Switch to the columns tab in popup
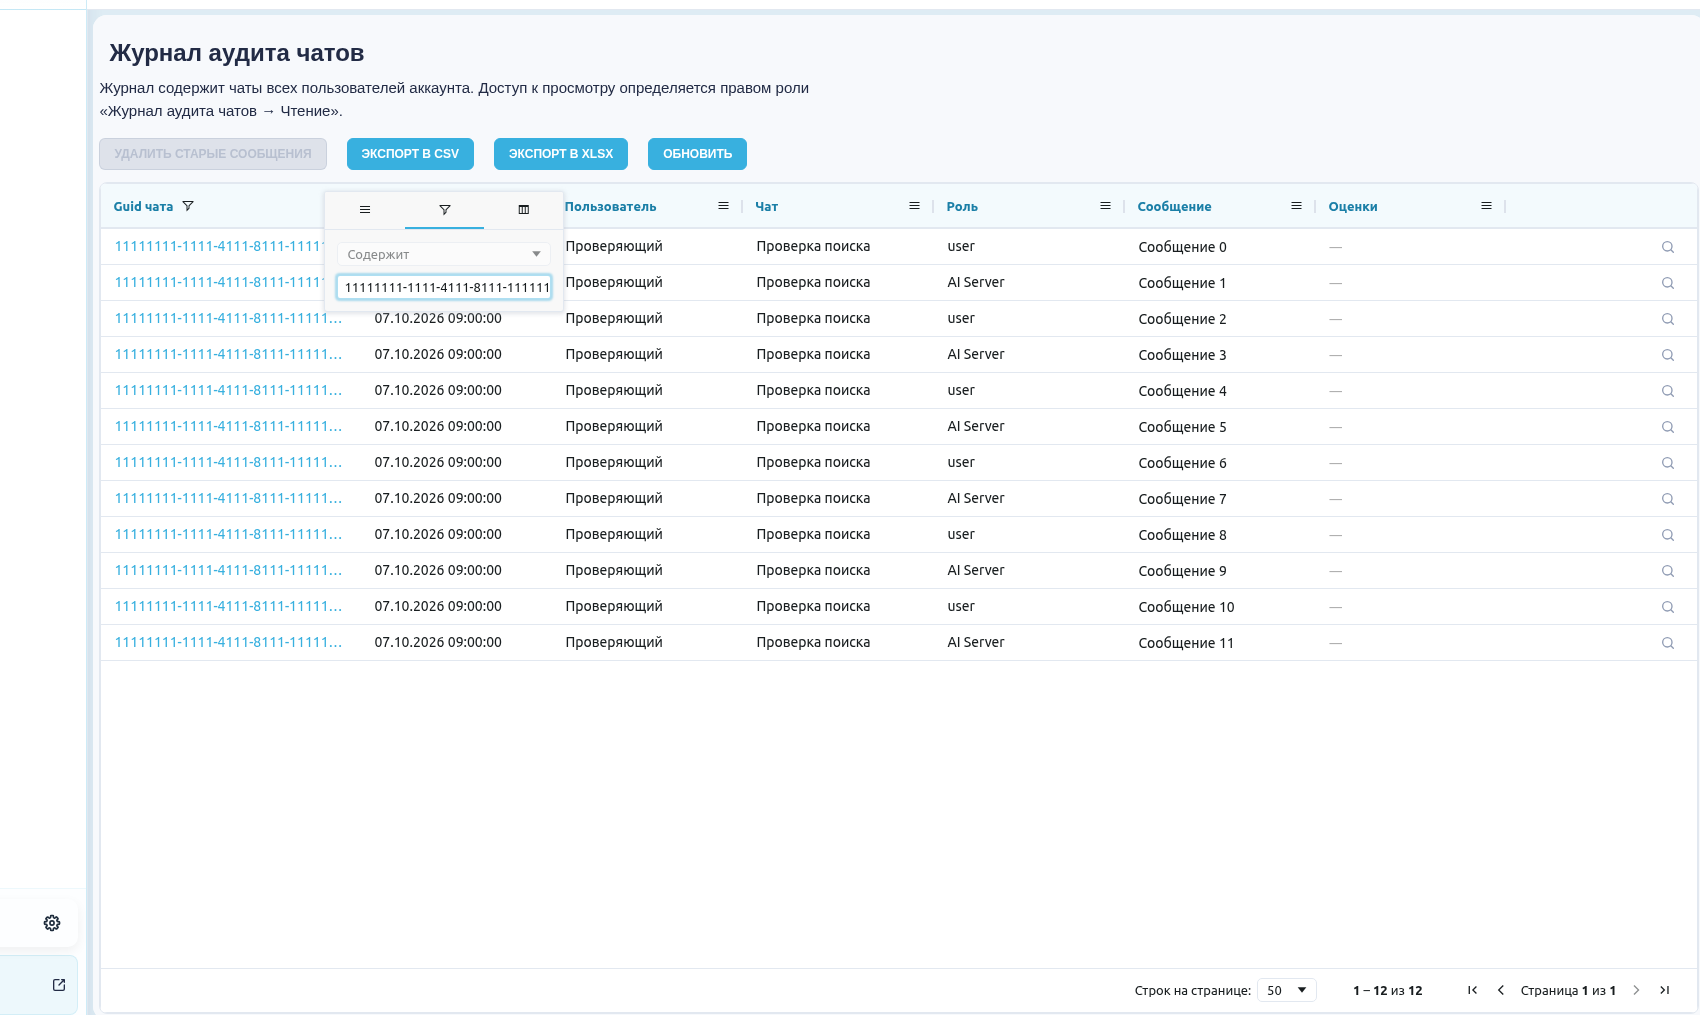The height and width of the screenshot is (1015, 1700). point(523,210)
